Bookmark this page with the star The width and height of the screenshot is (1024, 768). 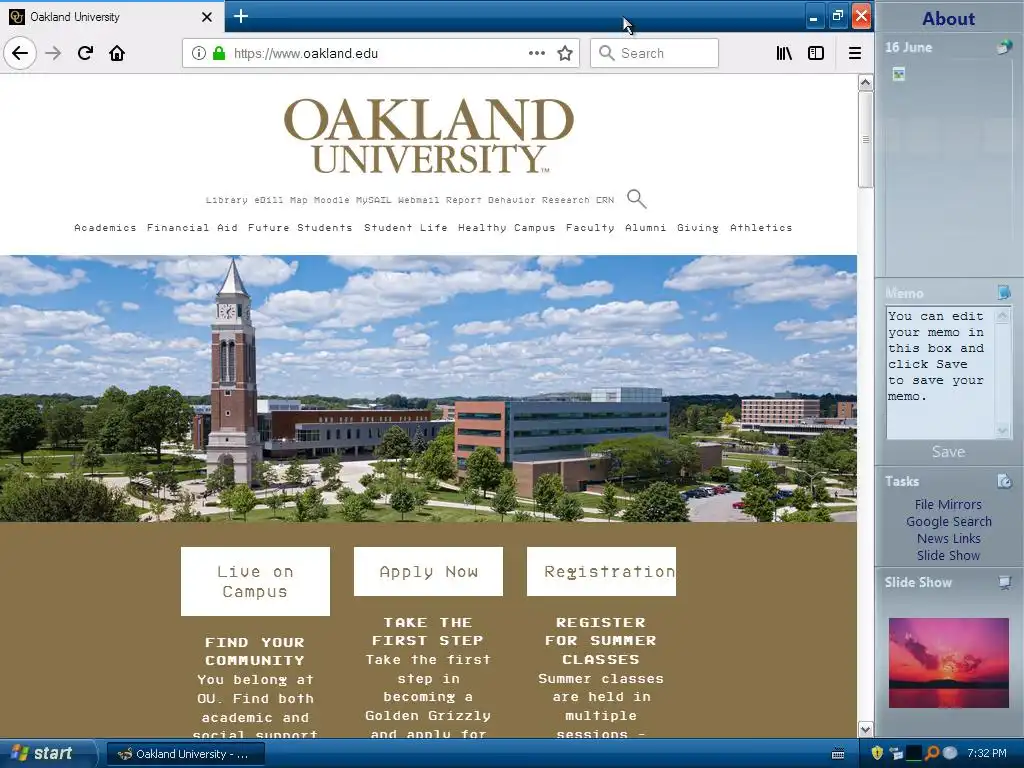(x=565, y=53)
